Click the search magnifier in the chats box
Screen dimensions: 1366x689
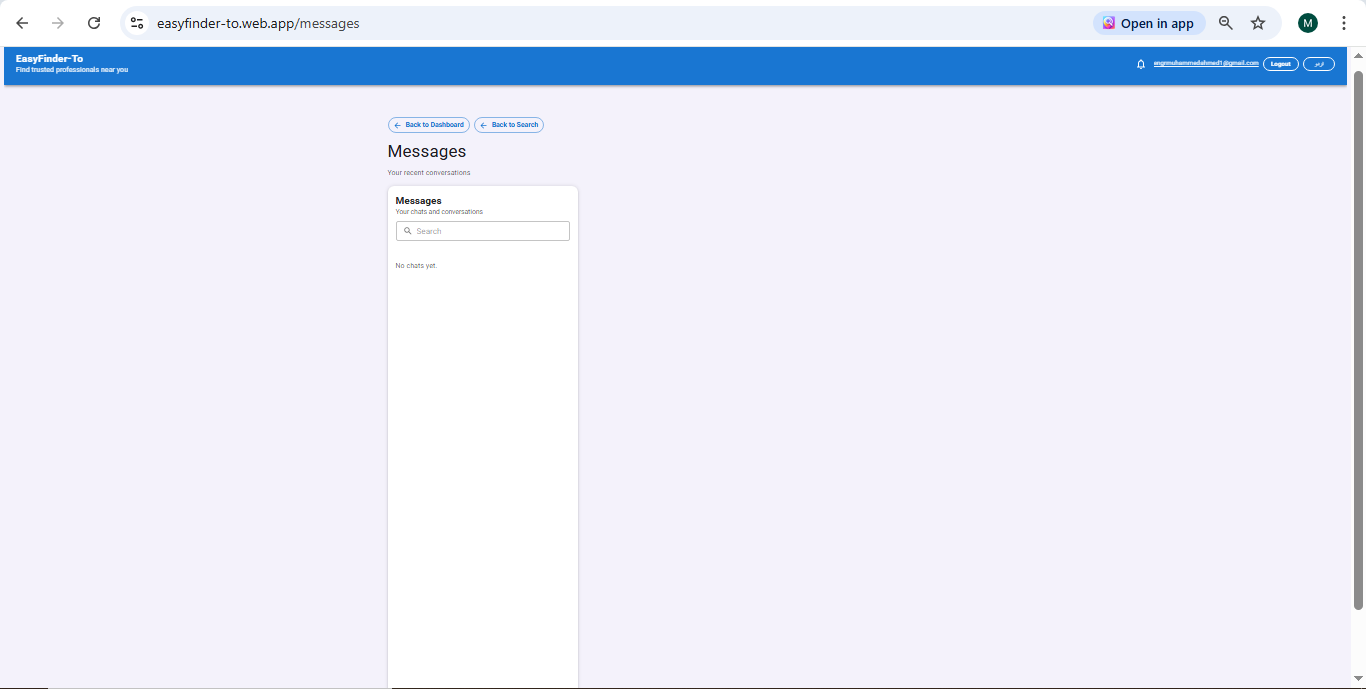[x=408, y=231]
